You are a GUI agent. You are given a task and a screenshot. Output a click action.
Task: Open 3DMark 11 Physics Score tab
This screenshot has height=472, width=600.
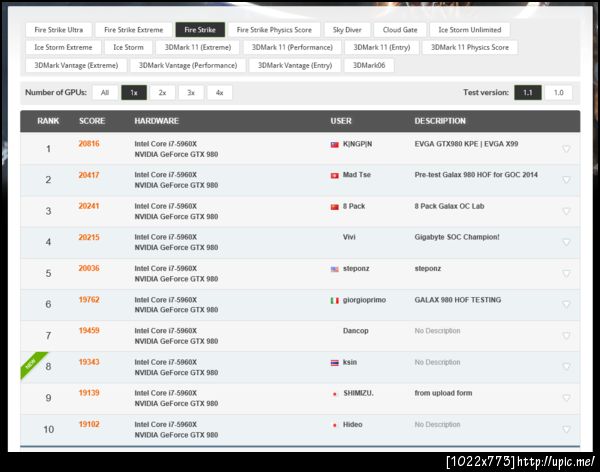click(x=470, y=47)
